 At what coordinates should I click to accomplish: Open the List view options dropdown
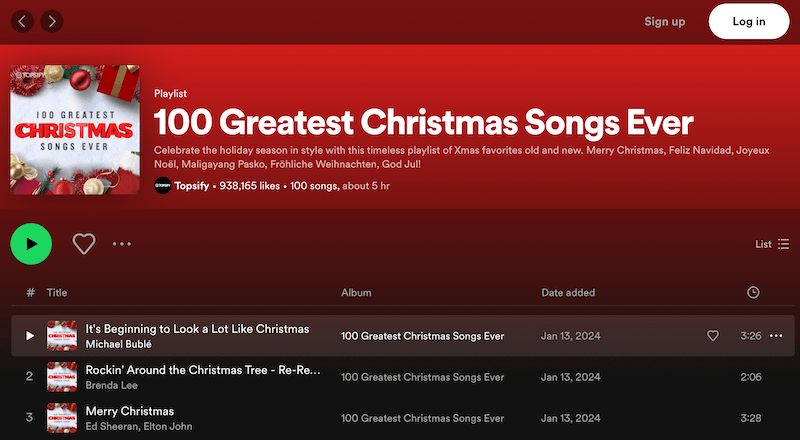tap(772, 243)
